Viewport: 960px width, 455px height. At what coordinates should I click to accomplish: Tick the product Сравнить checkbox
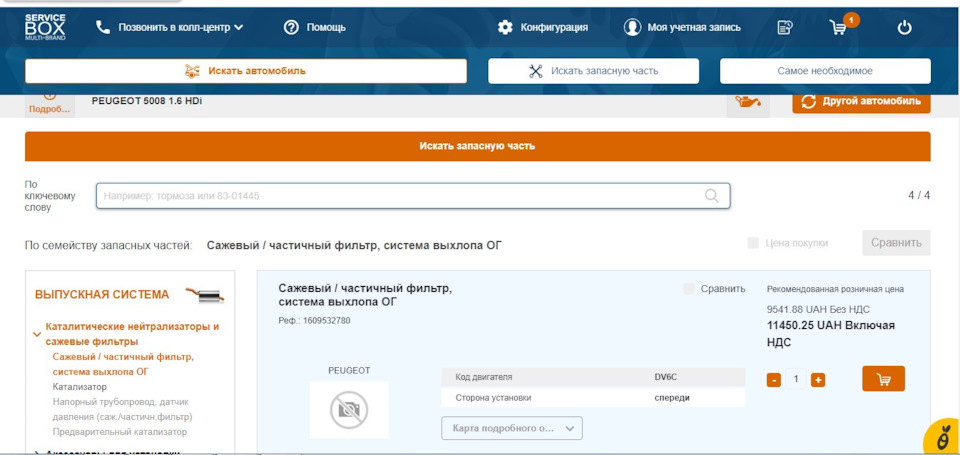(689, 288)
